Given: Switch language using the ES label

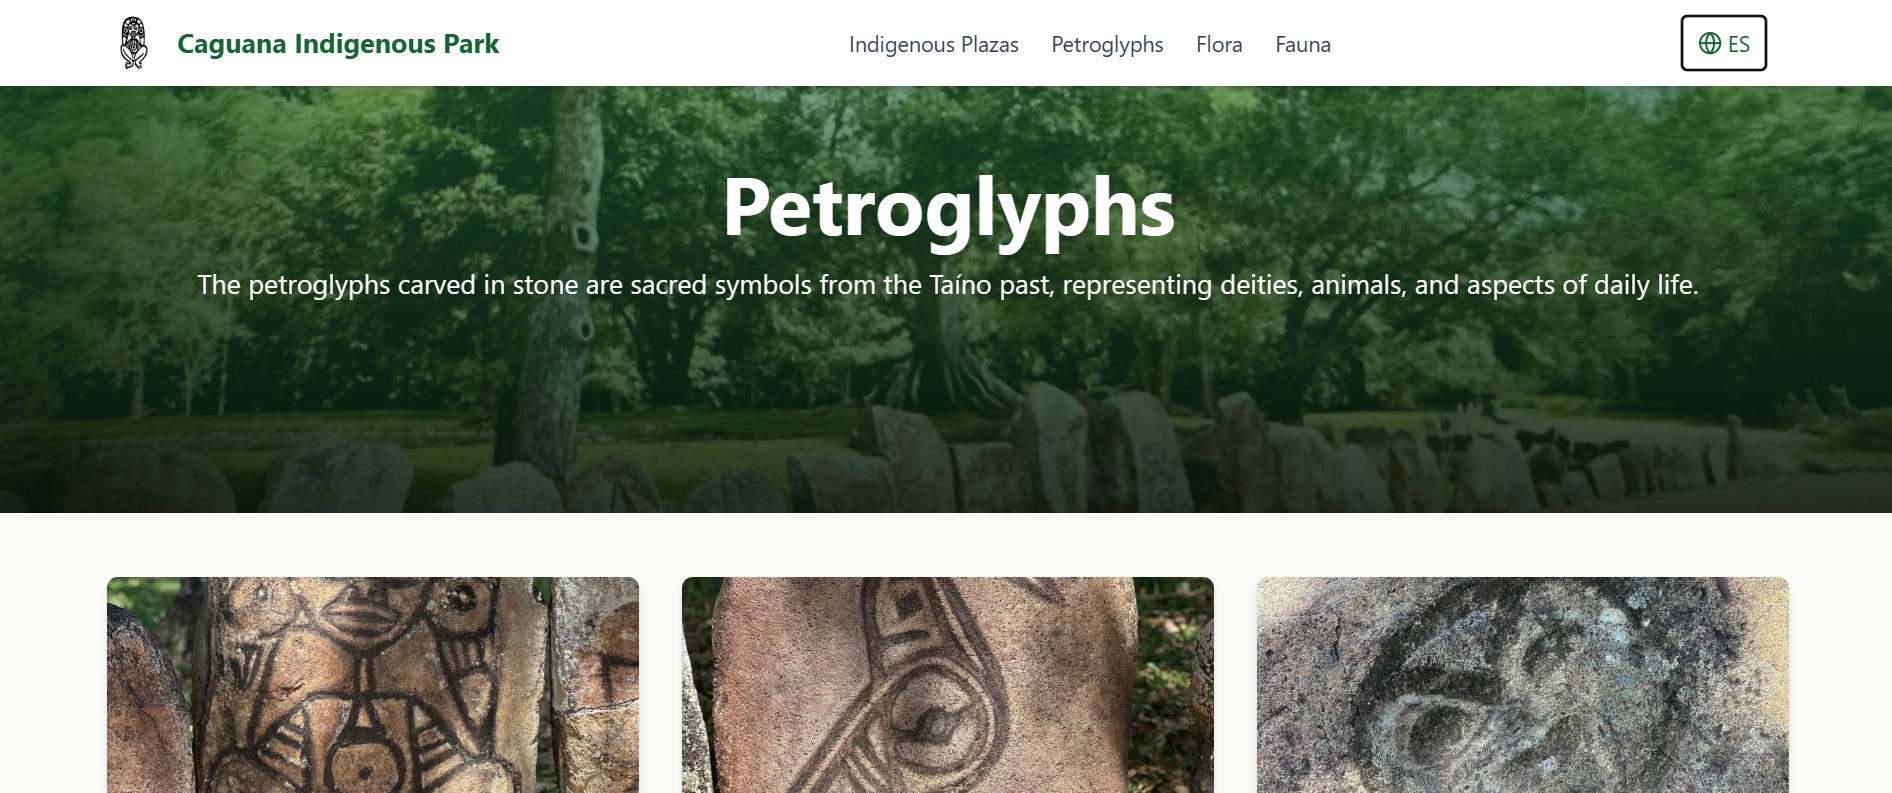Looking at the screenshot, I should [1739, 44].
